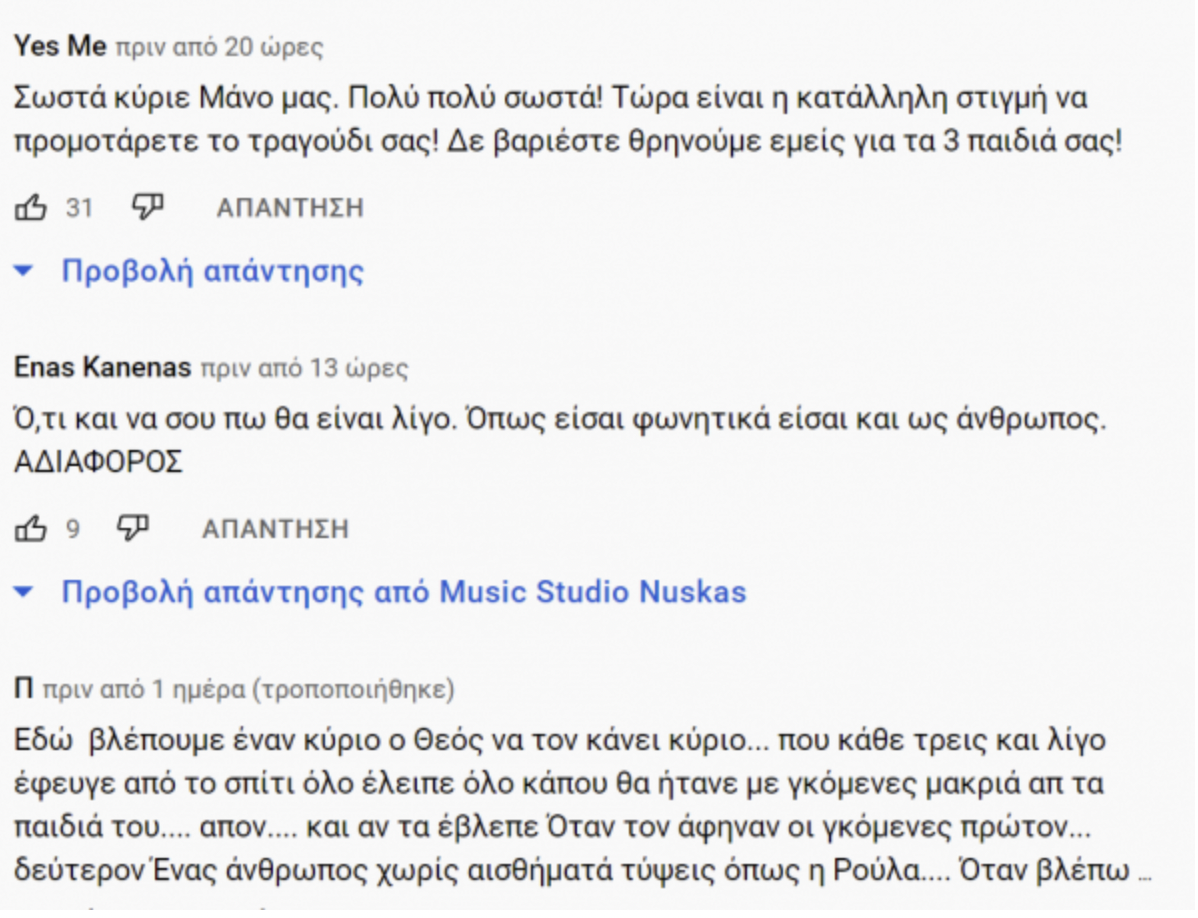
Task: Show reply from Music Studio Nuskas
Action: tap(403, 592)
